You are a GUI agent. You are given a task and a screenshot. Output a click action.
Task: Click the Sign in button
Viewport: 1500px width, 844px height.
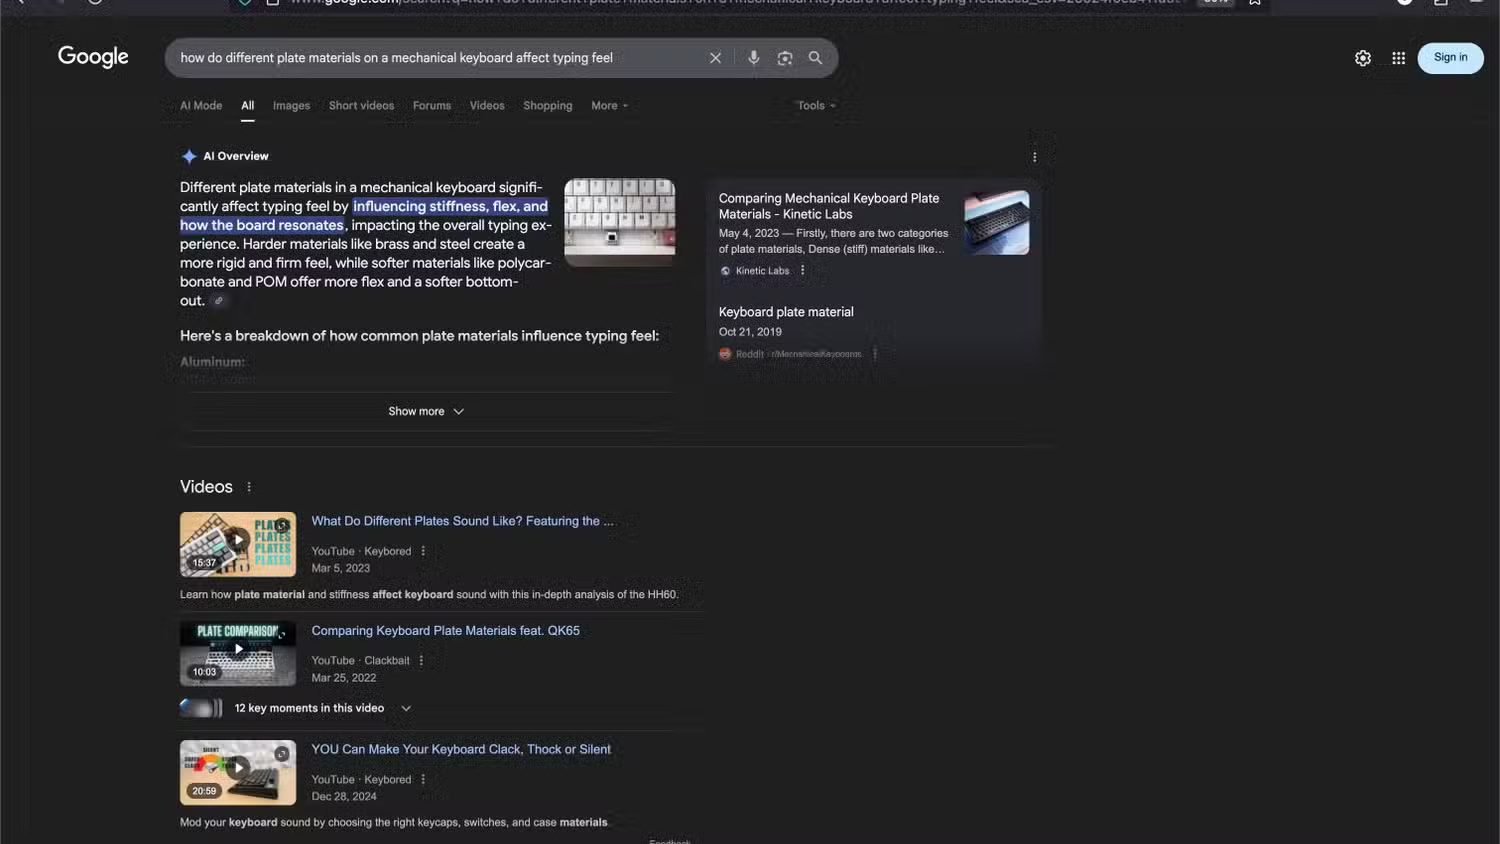pyautogui.click(x=1449, y=57)
